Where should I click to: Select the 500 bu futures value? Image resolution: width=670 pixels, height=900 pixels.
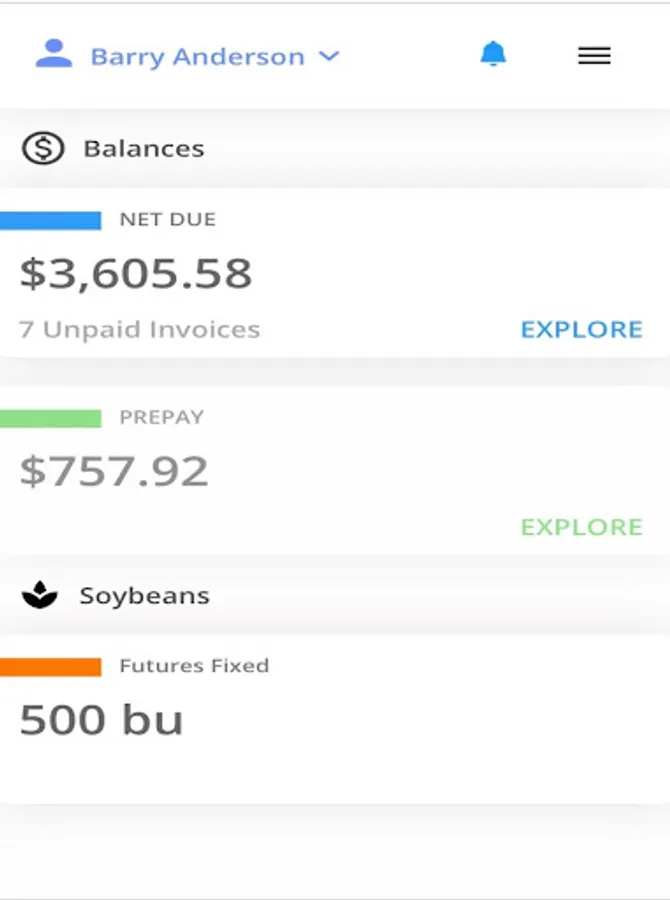pyautogui.click(x=101, y=719)
